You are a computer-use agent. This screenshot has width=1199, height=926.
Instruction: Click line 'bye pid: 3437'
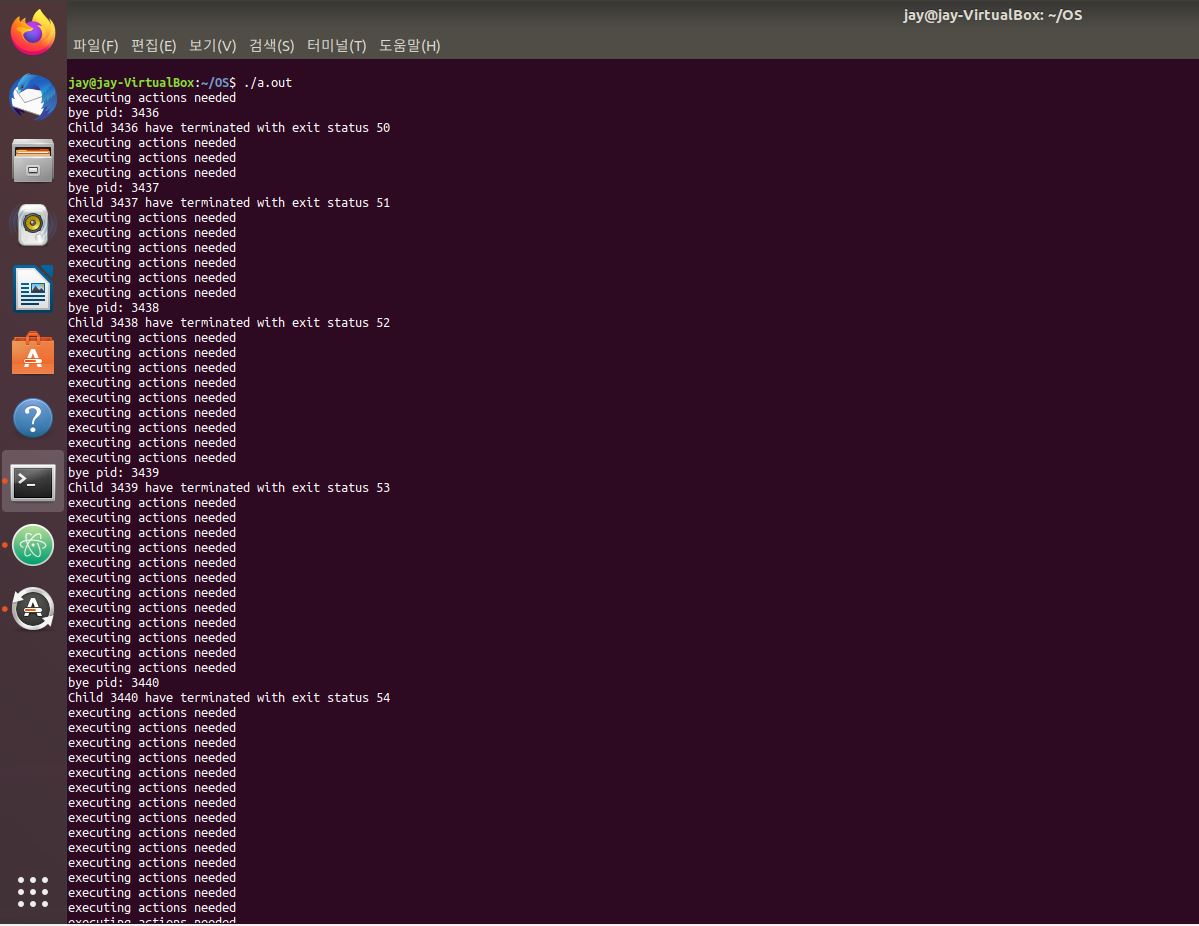coord(114,188)
